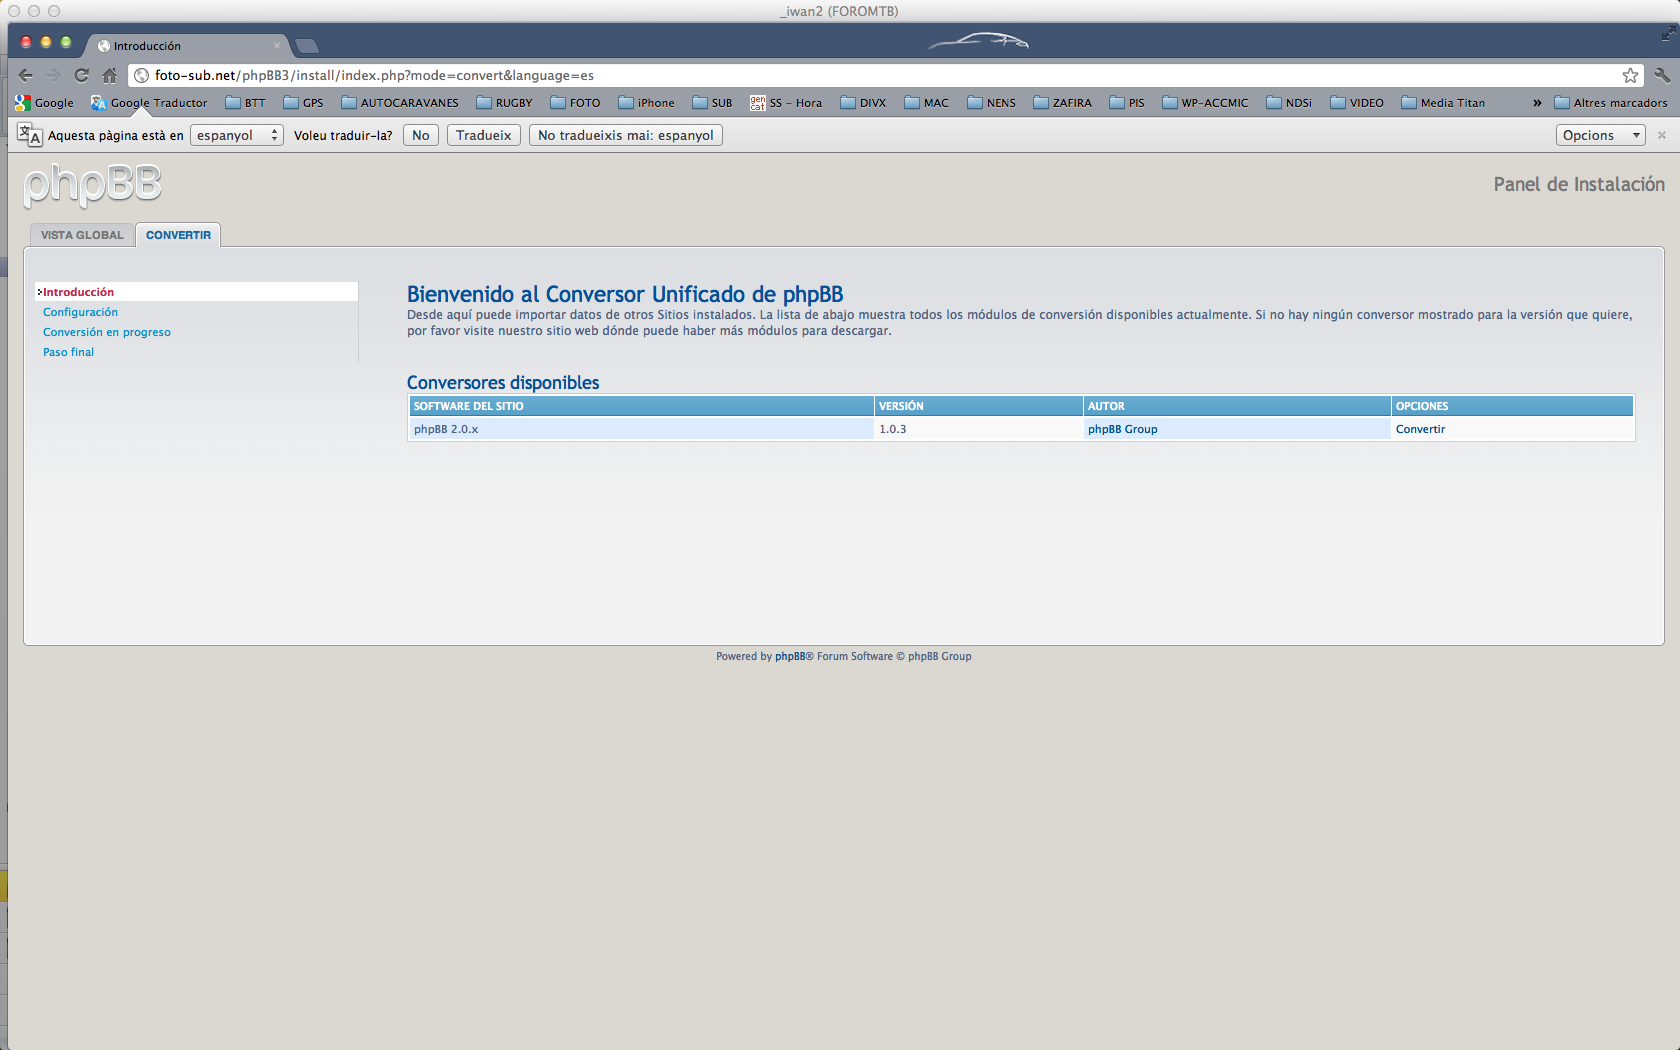Open GPS bookmarks folder
Screen dimensions: 1680x1050
304,103
